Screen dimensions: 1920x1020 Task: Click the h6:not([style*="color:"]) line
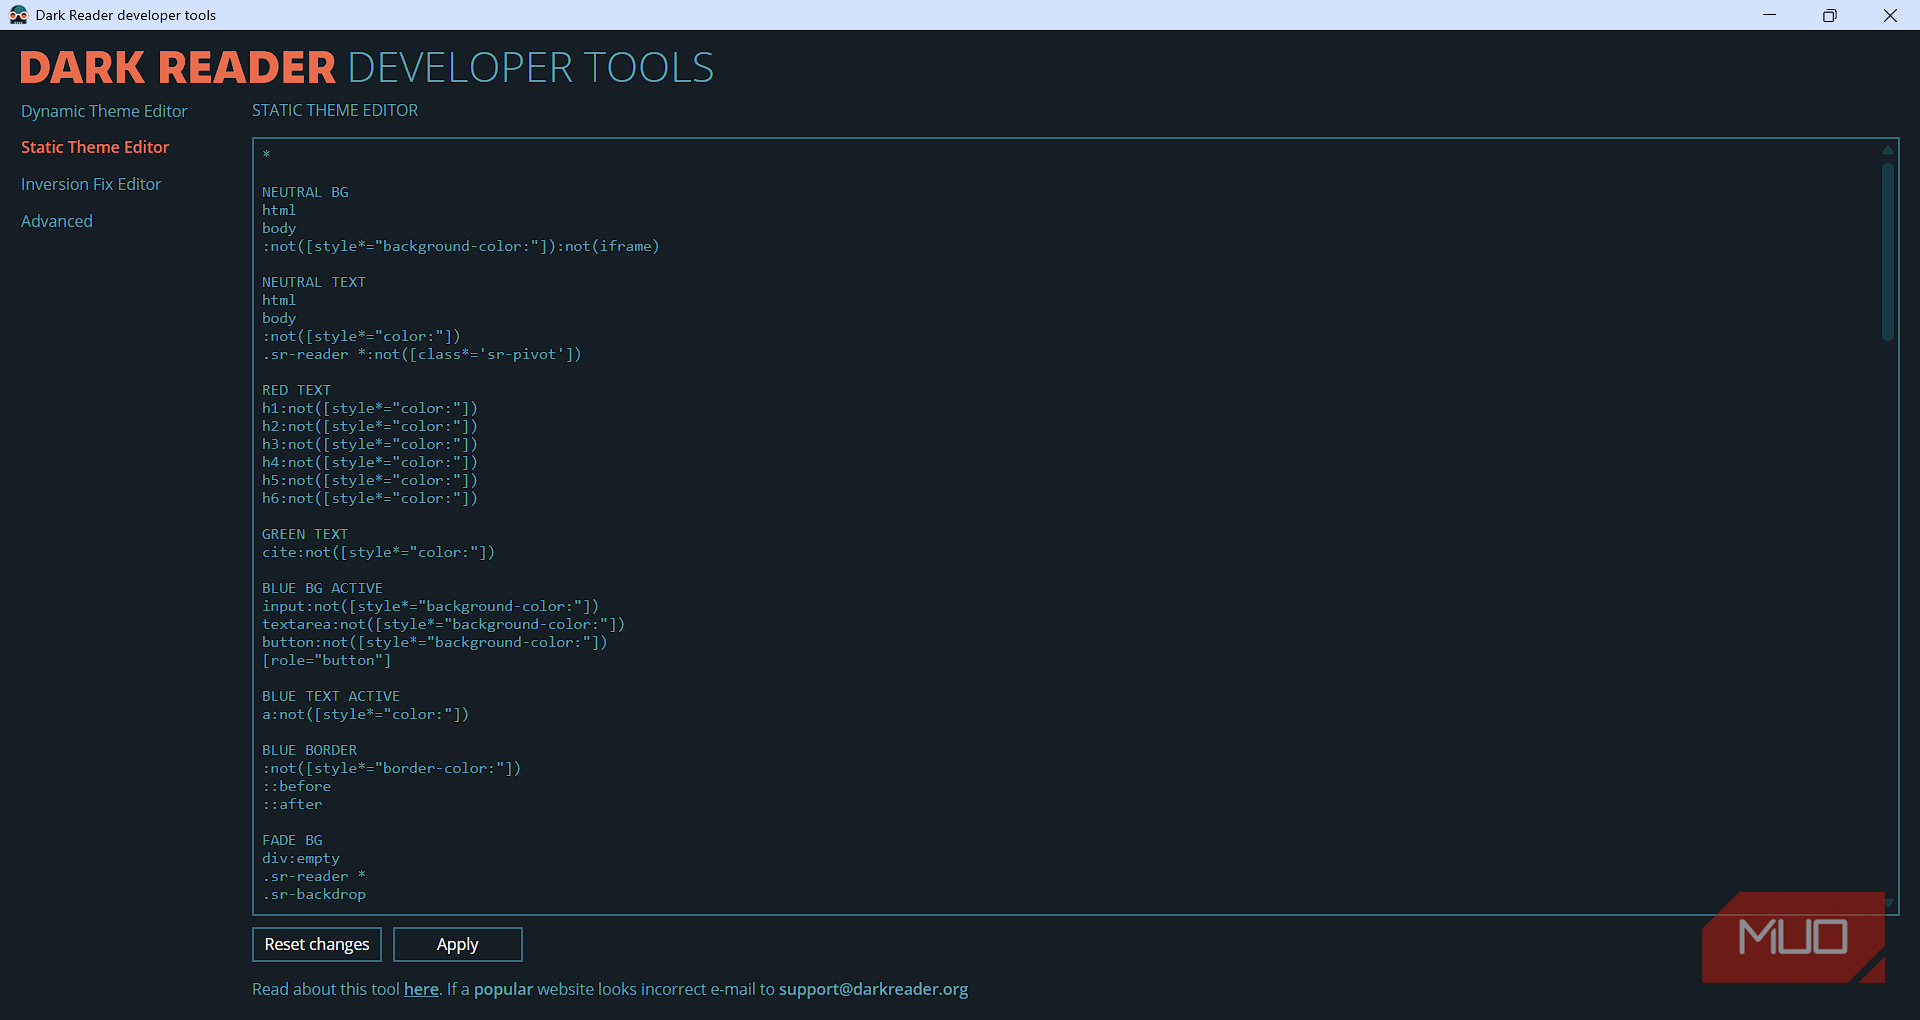(370, 498)
